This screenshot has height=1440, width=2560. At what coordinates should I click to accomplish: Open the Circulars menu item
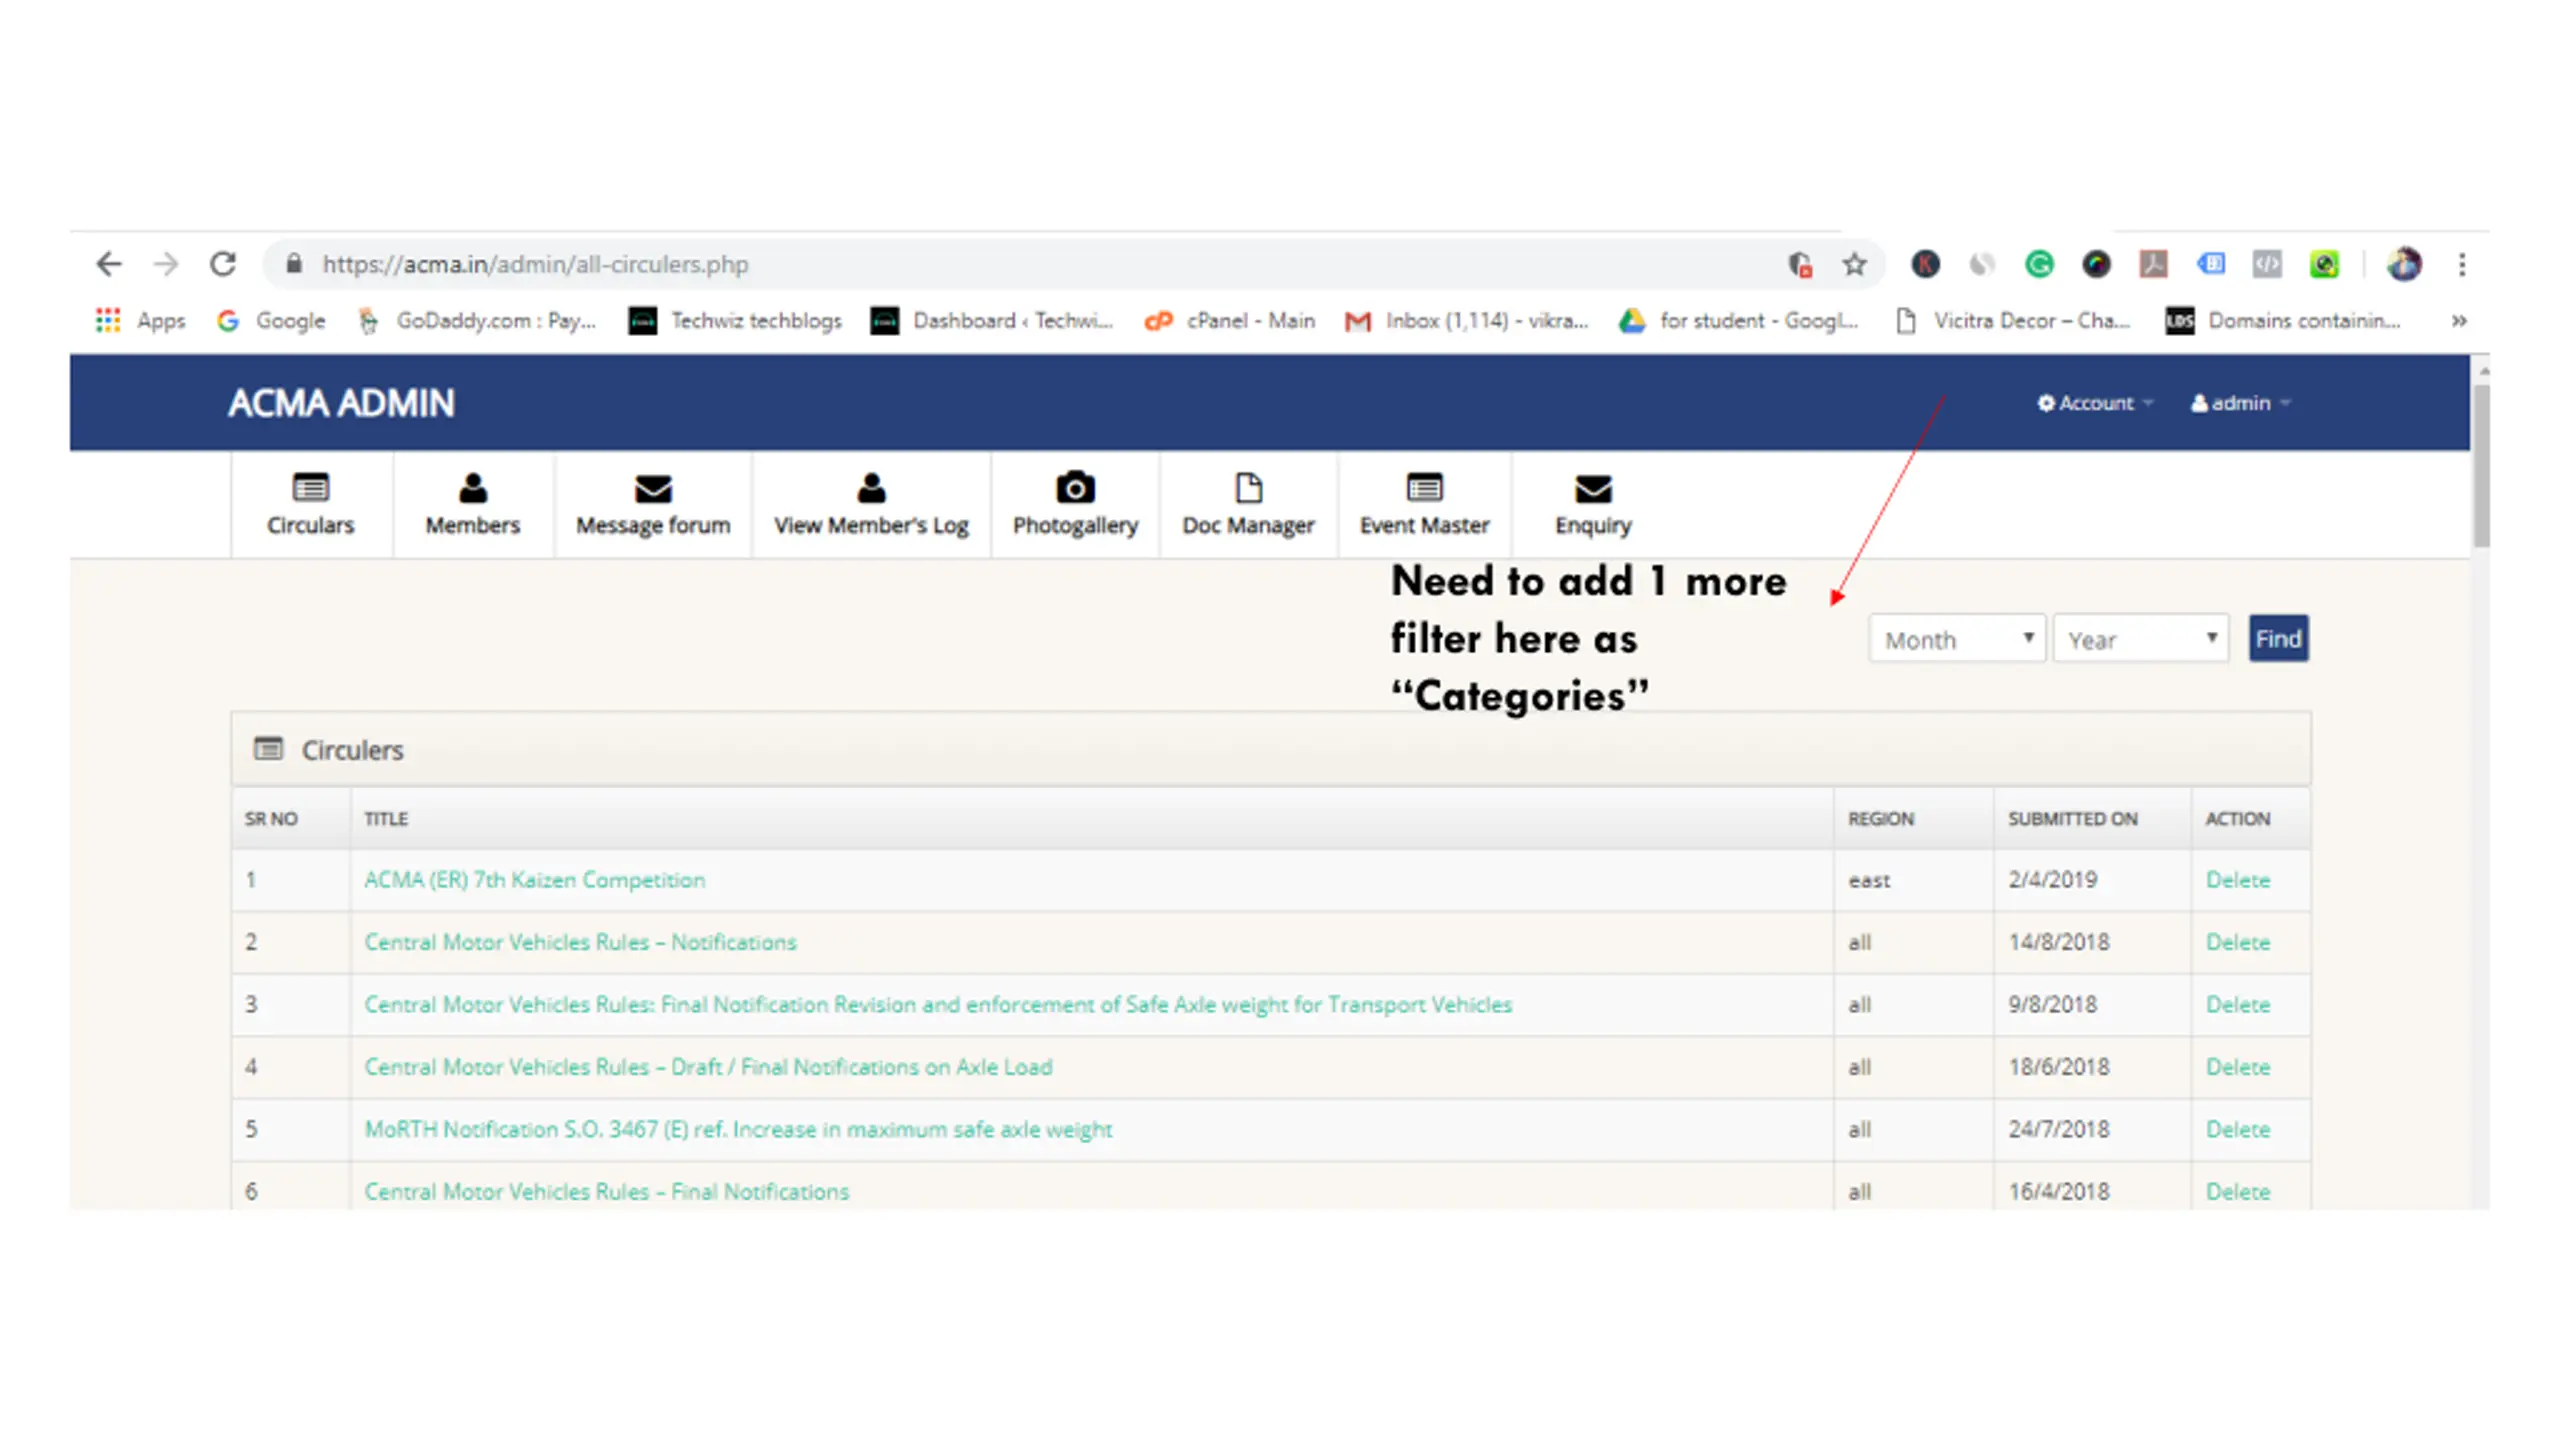[x=311, y=505]
